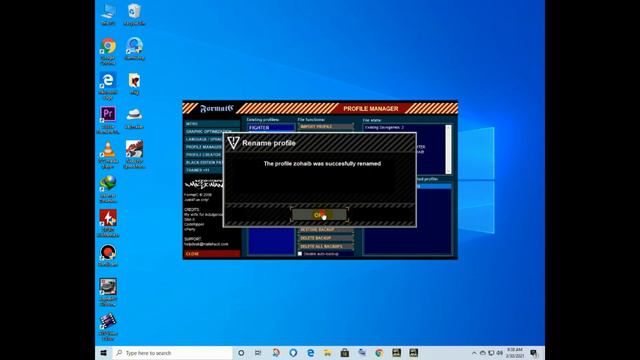Click the support email link in FormatC
This screenshot has width=640, height=360.
click(206, 244)
